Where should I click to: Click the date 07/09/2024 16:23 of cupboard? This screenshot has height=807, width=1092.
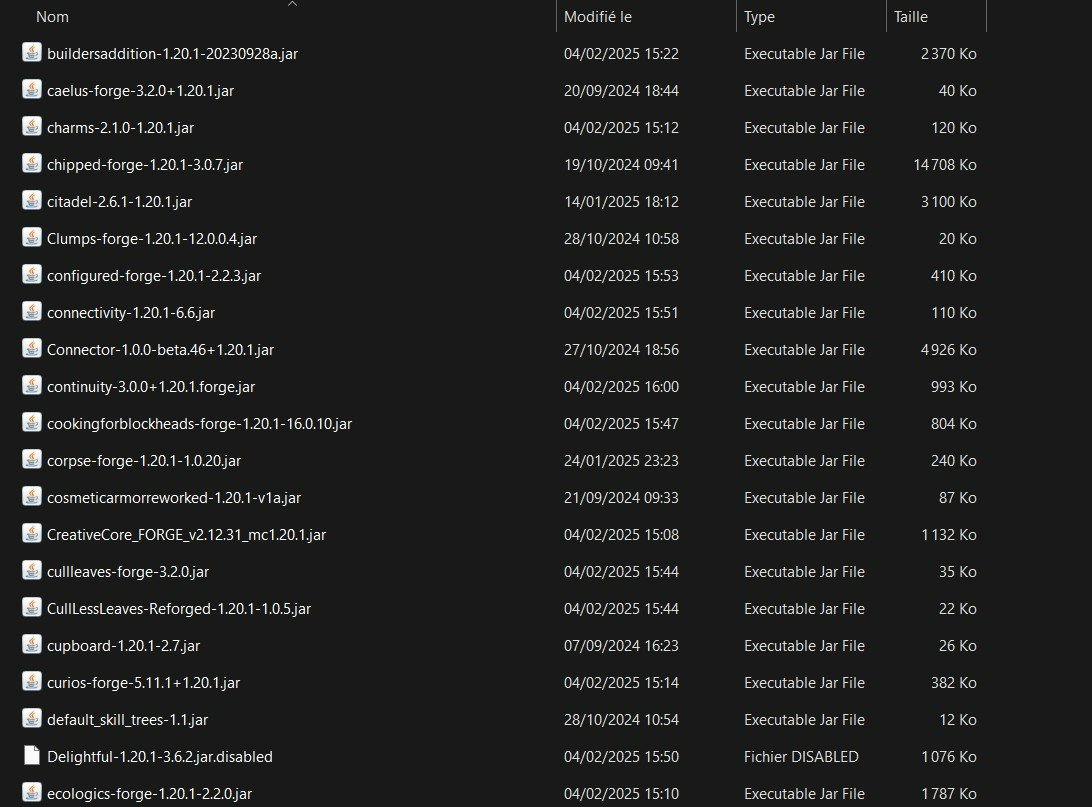pos(621,645)
